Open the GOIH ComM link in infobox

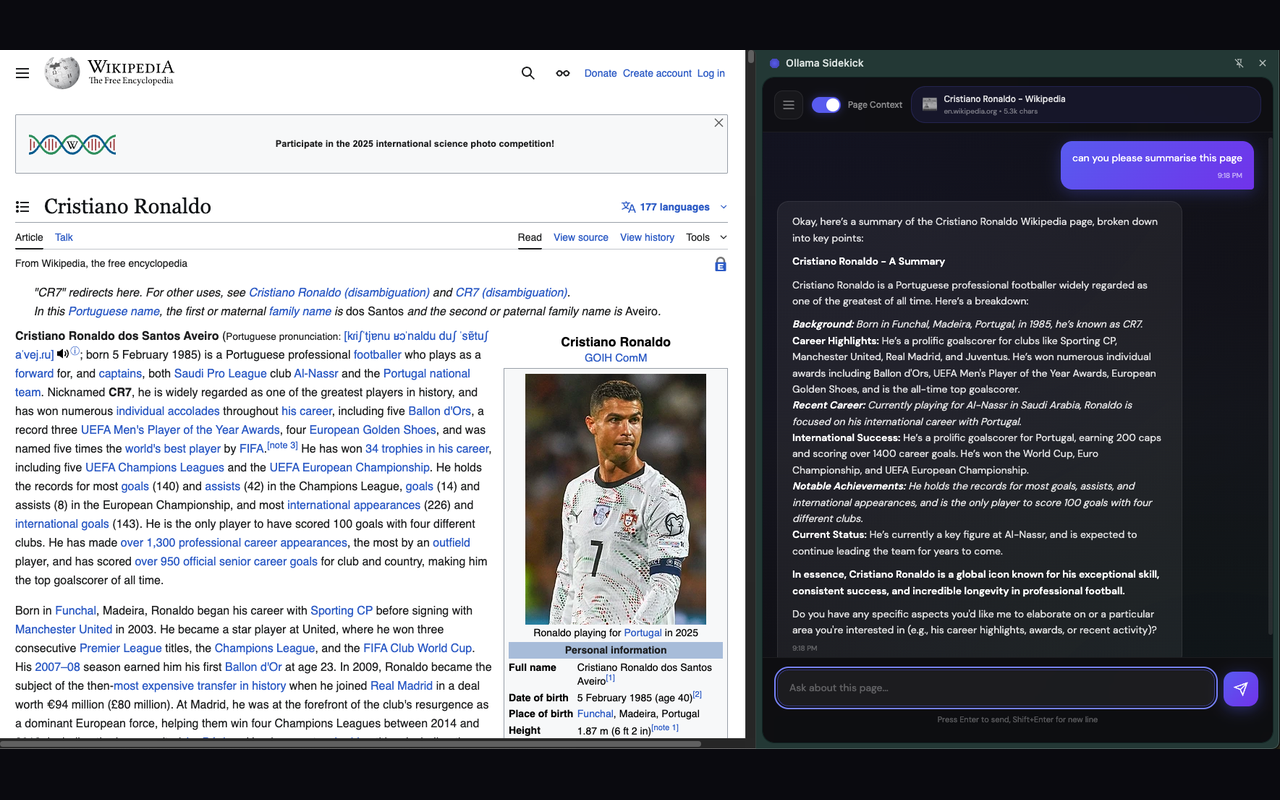click(615, 358)
